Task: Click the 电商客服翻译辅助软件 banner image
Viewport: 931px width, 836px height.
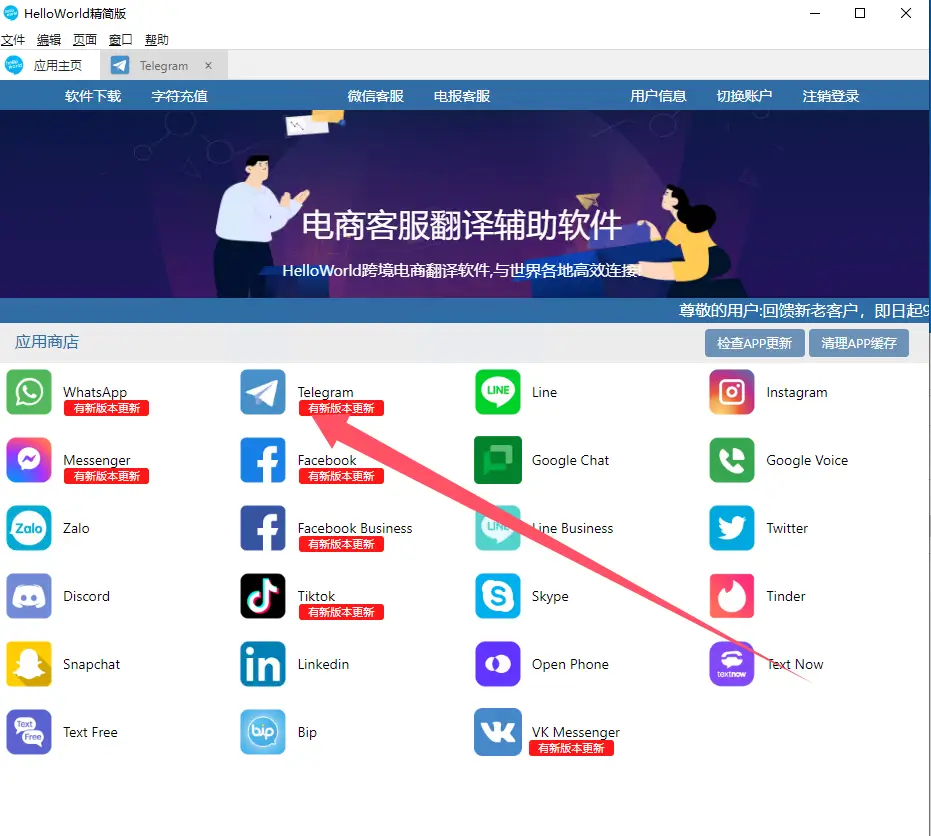Action: pyautogui.click(x=464, y=204)
